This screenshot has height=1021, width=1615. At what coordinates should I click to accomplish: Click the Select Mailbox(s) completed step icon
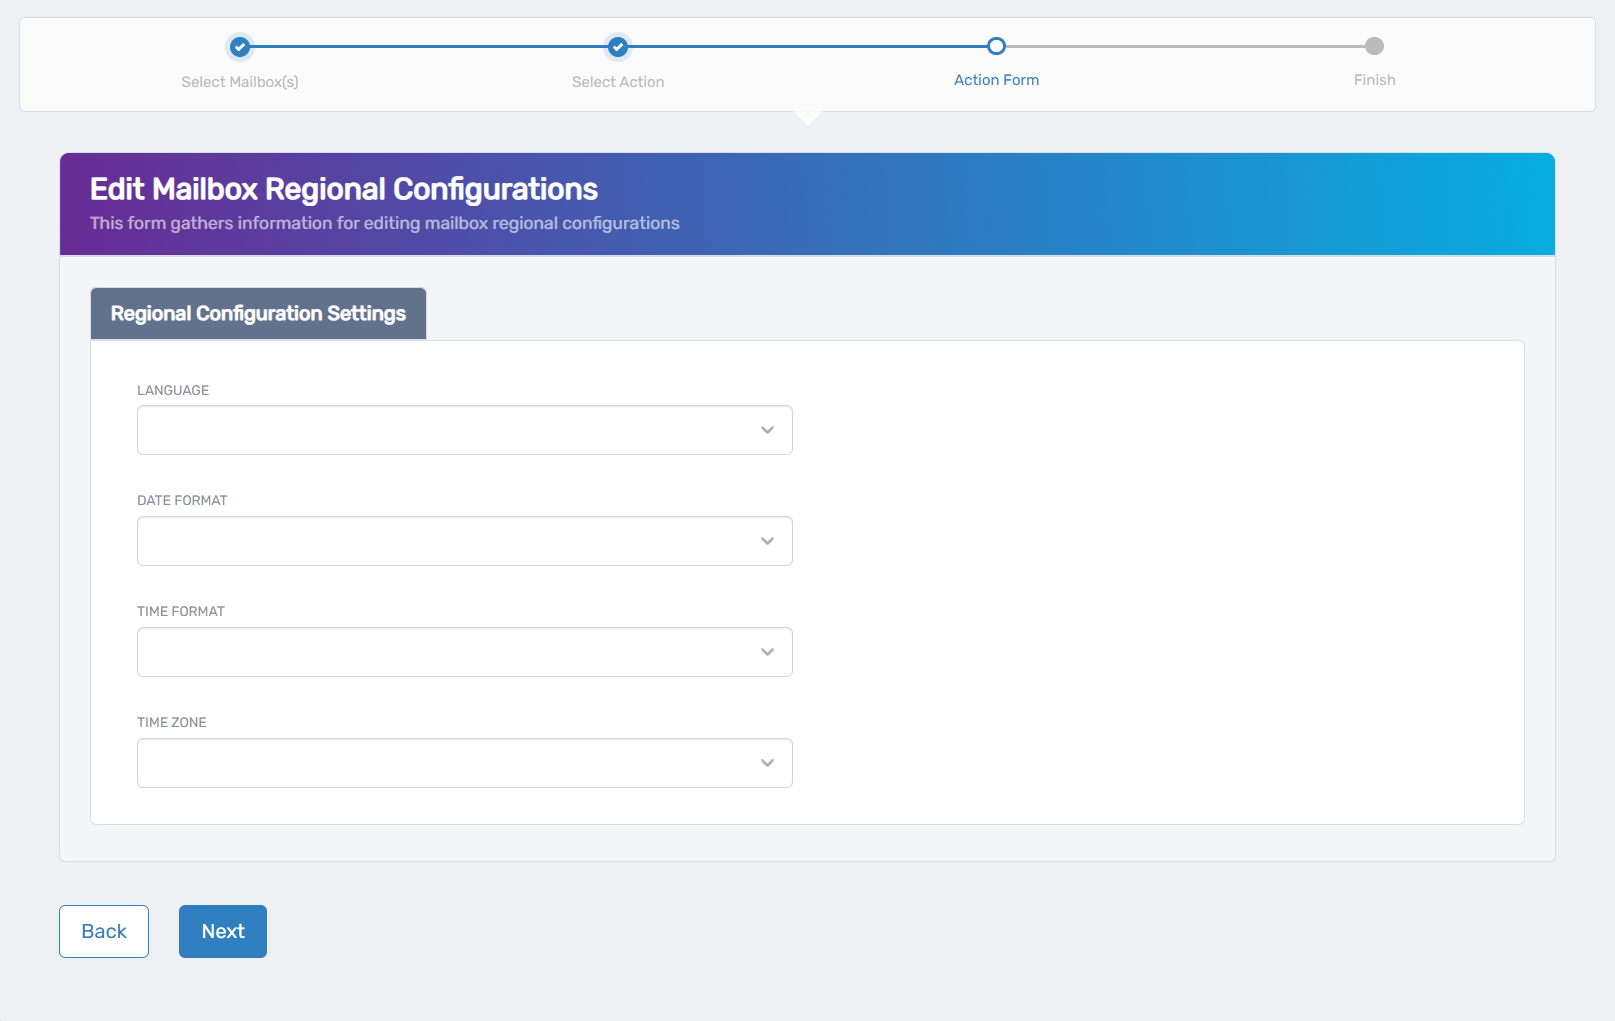point(239,46)
